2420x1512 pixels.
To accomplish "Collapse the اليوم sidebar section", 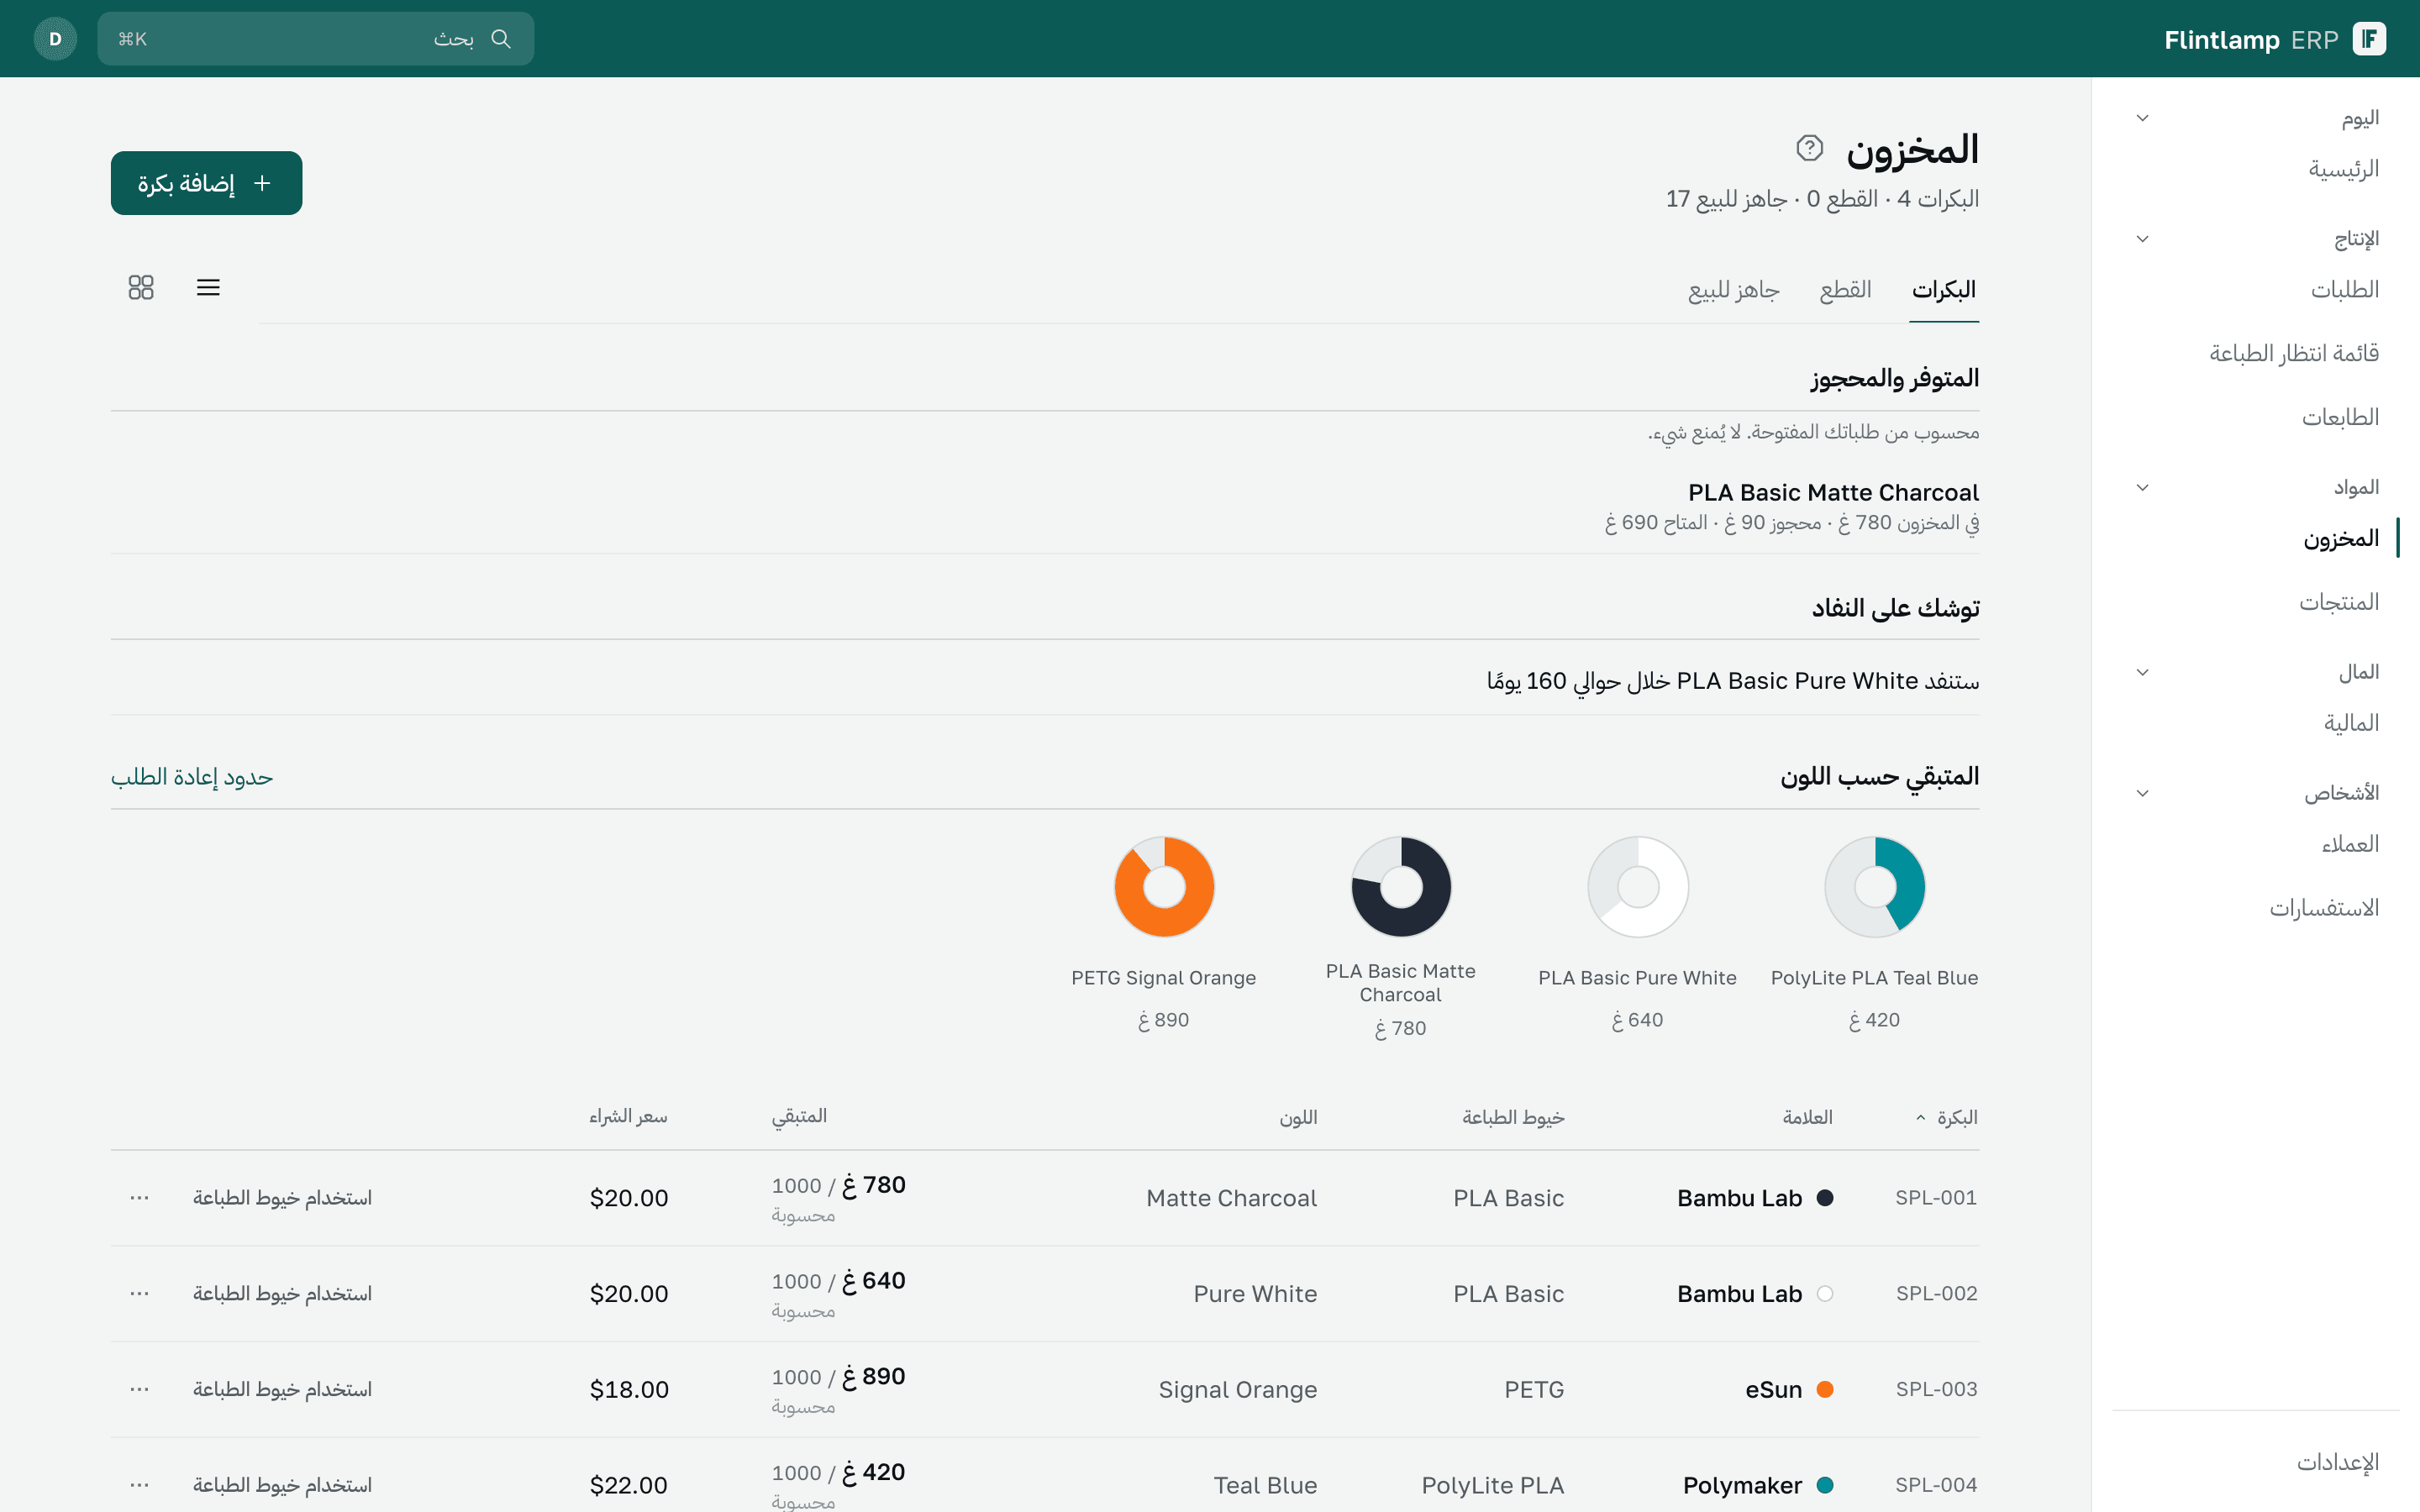I will [2142, 118].
